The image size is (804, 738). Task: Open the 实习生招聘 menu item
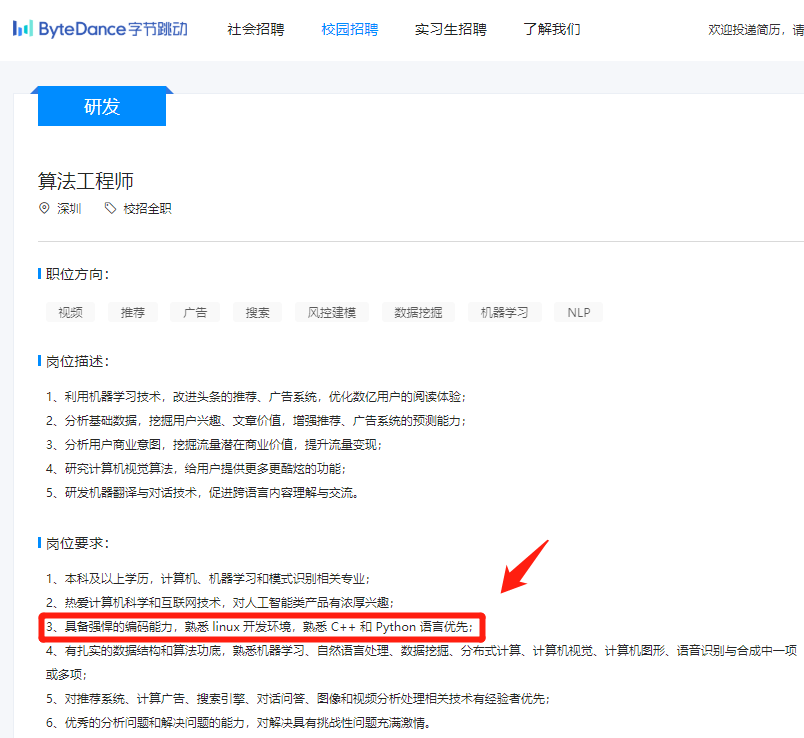point(450,29)
